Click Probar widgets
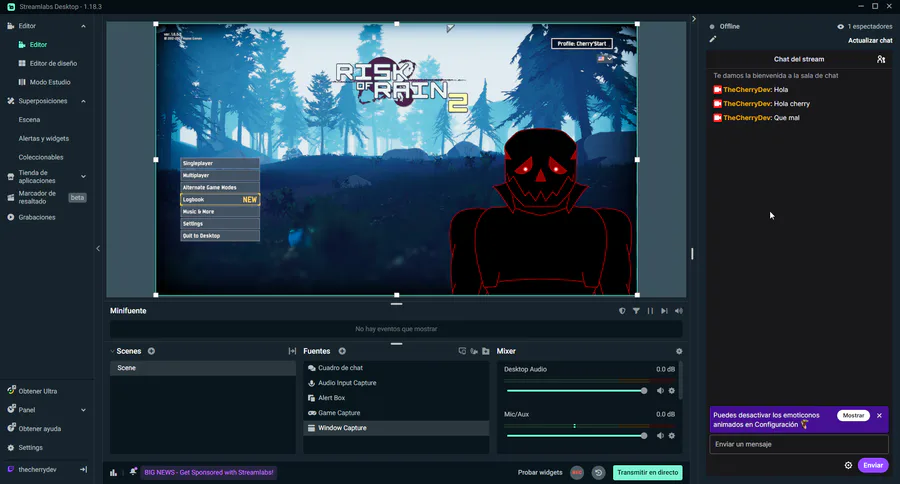This screenshot has width=900, height=484. 540,473
